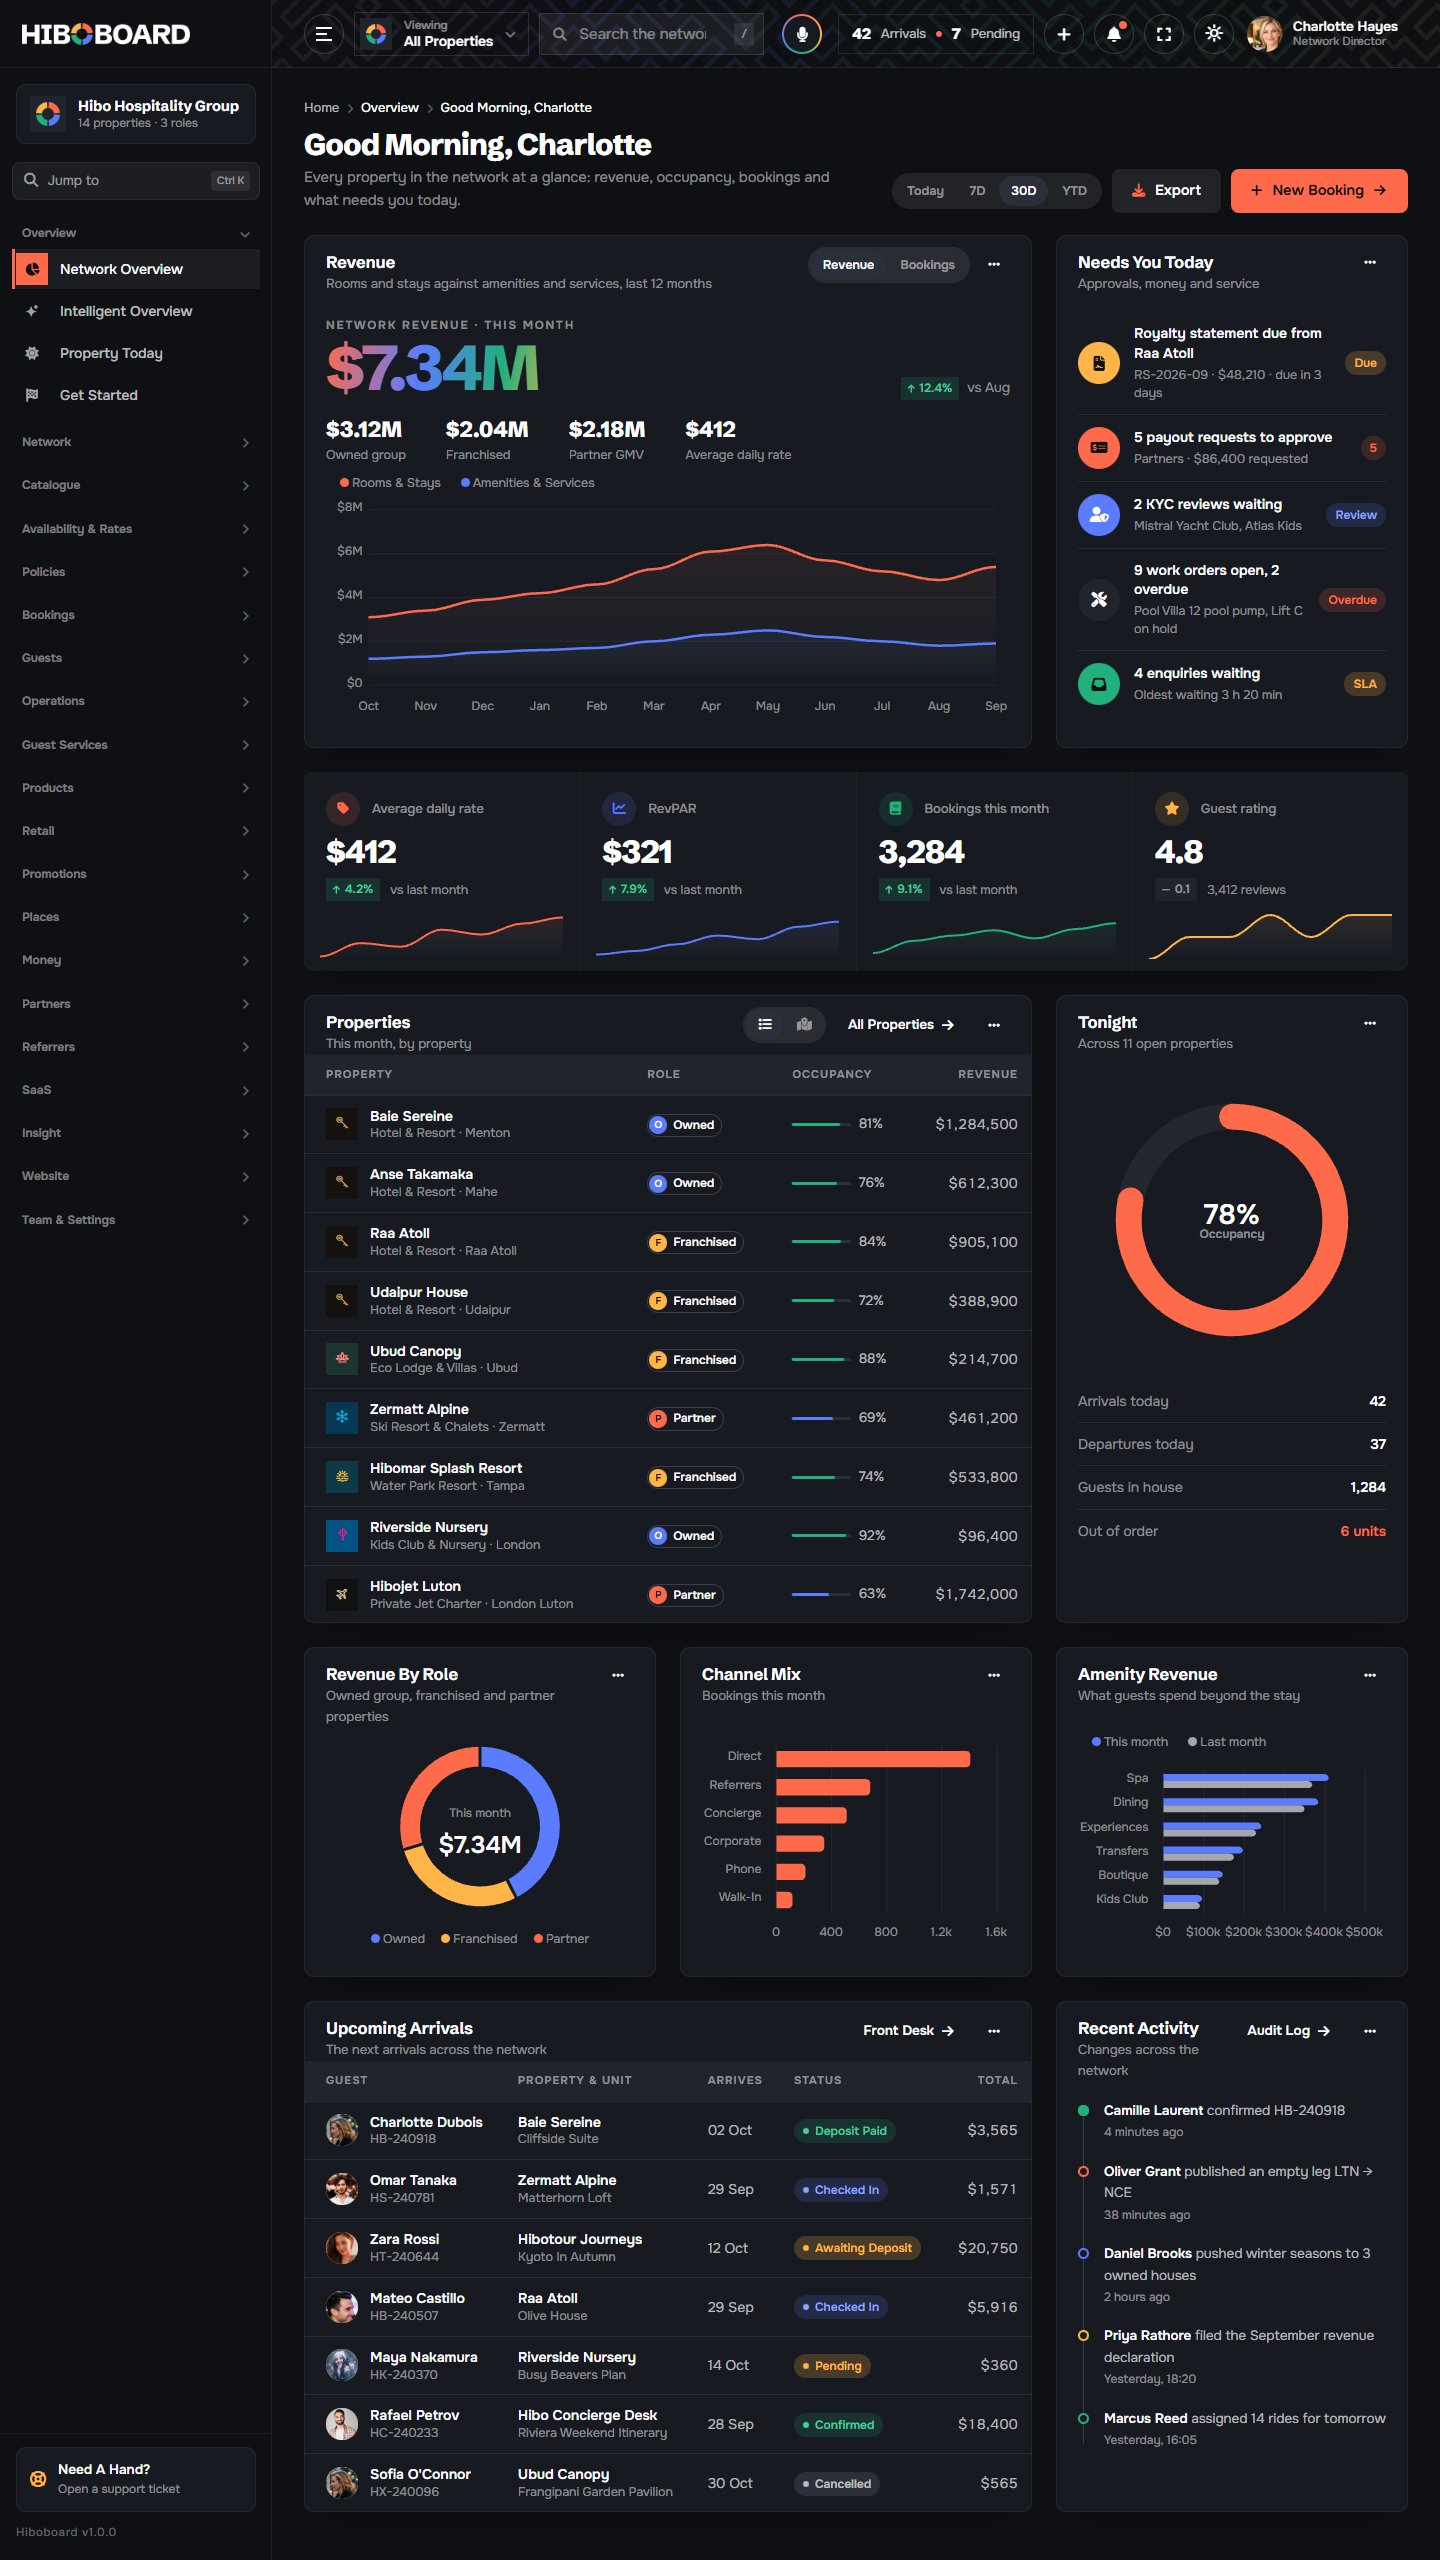The width and height of the screenshot is (1440, 2560).
Task: Click the plus quick-add icon in header
Action: [1064, 34]
